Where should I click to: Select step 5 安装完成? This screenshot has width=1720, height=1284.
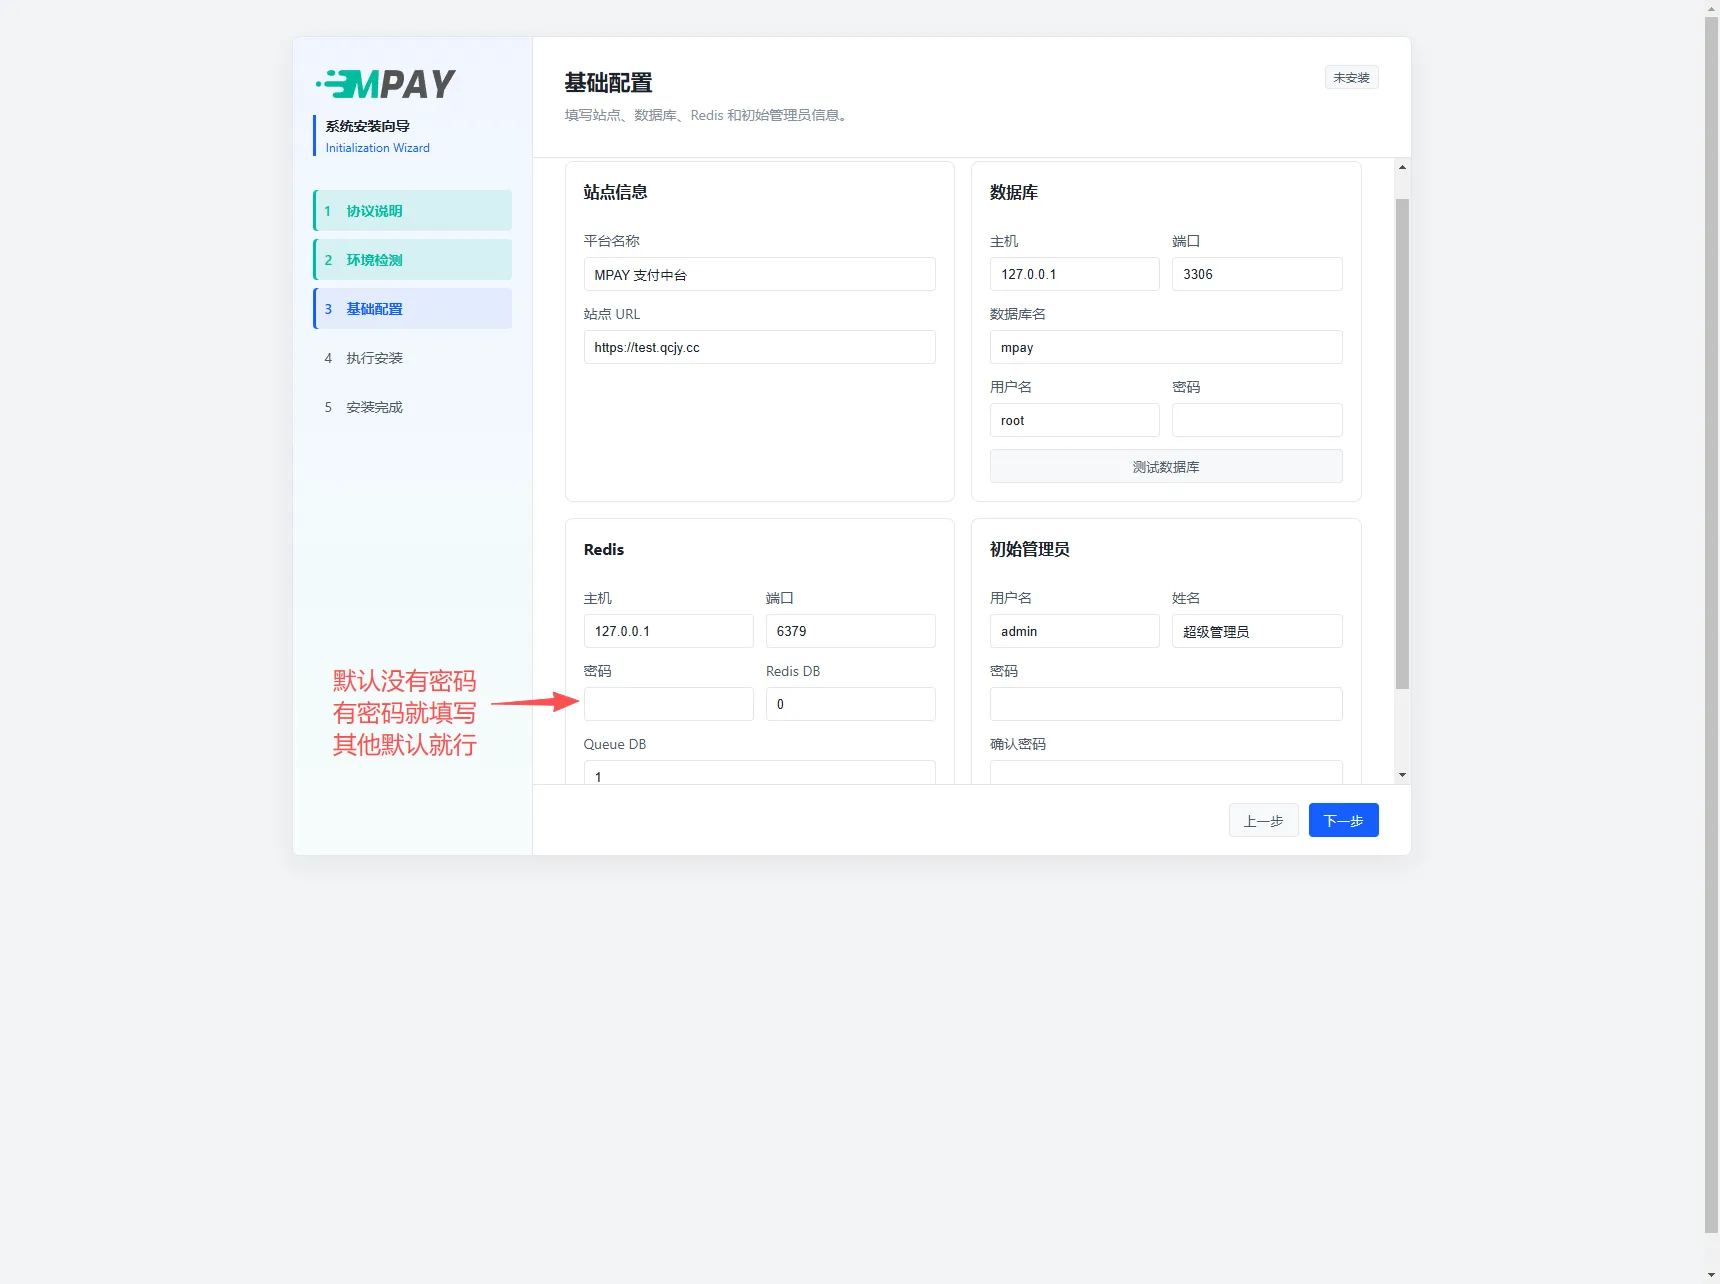pos(412,407)
